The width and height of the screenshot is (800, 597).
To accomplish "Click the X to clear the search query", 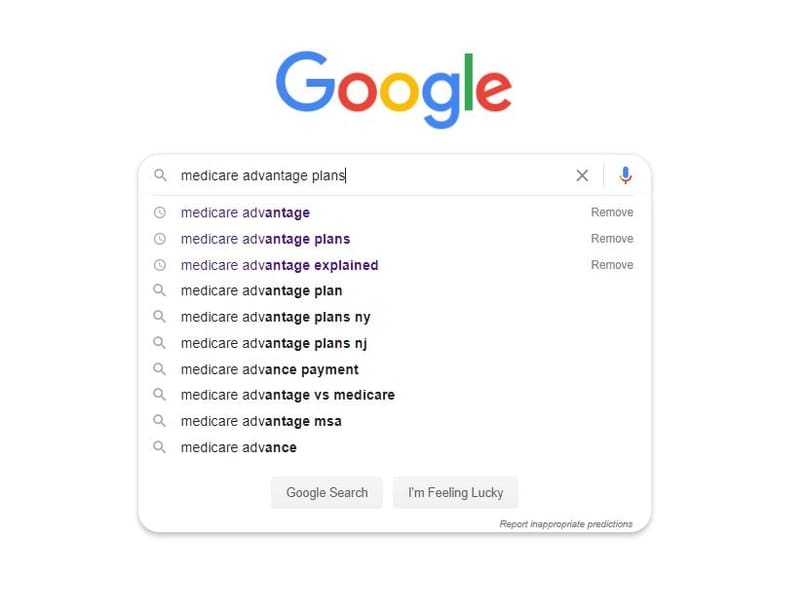I will (582, 175).
